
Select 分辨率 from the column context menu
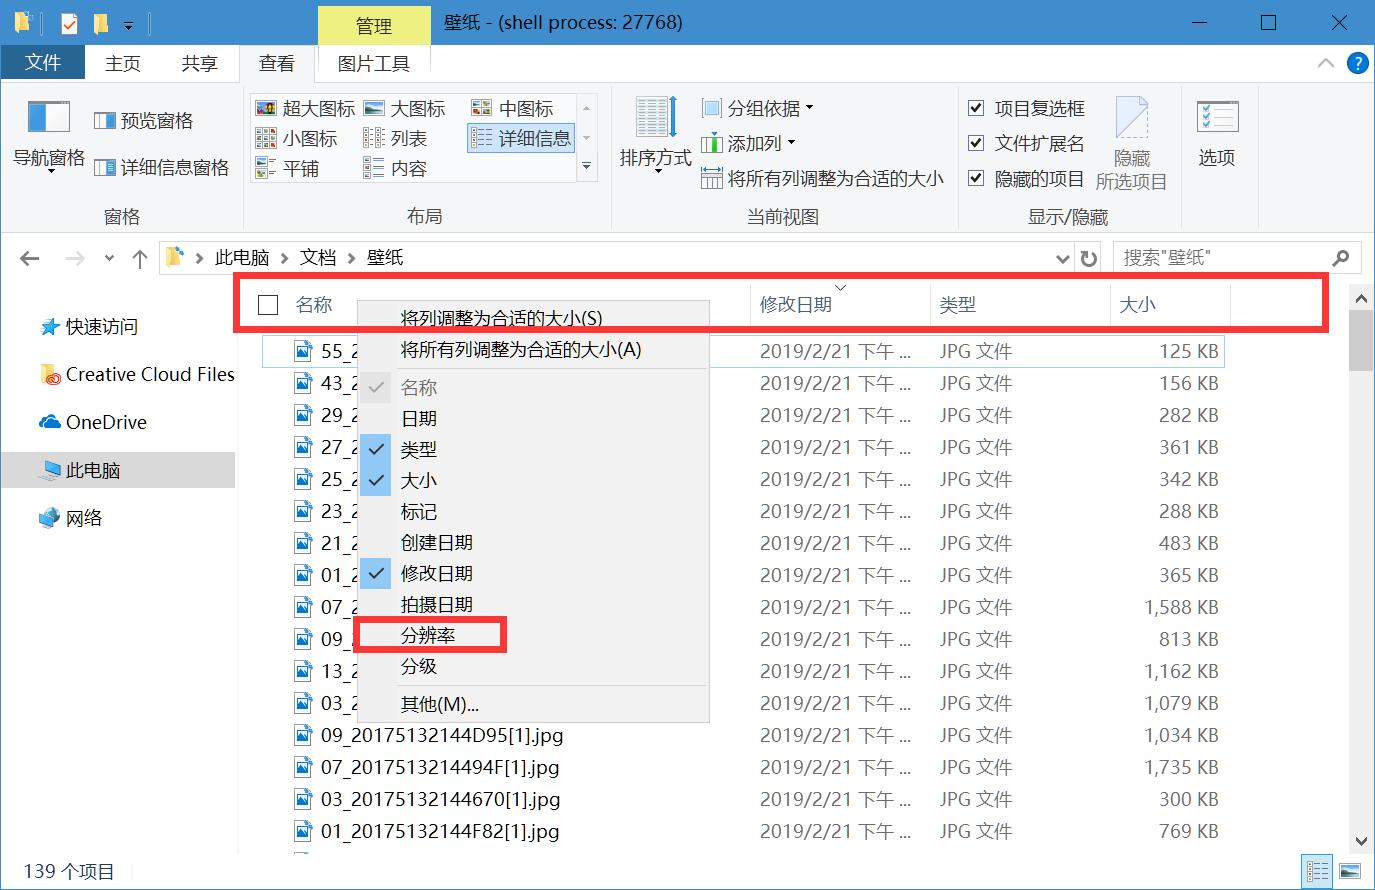coord(430,634)
